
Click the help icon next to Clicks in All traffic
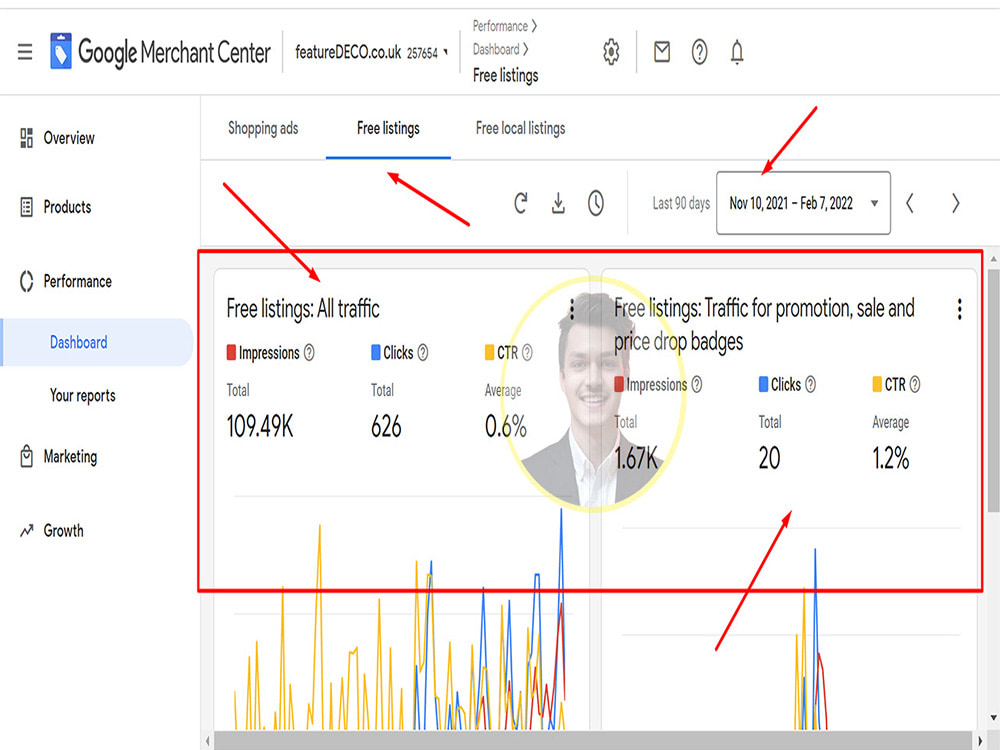pos(423,353)
